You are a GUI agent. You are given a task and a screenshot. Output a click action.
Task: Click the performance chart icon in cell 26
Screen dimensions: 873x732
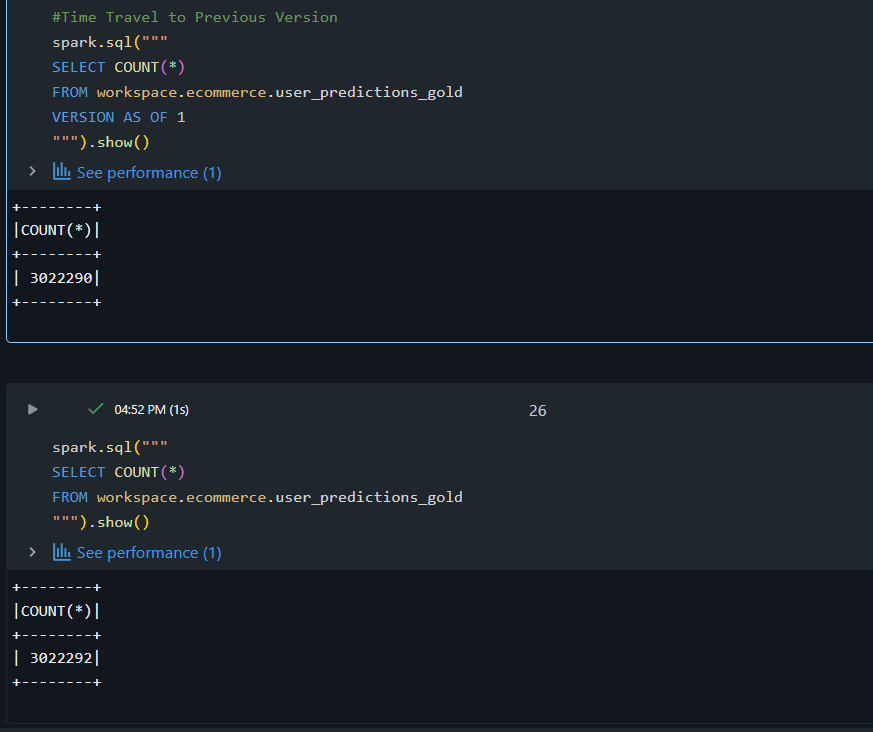62,552
